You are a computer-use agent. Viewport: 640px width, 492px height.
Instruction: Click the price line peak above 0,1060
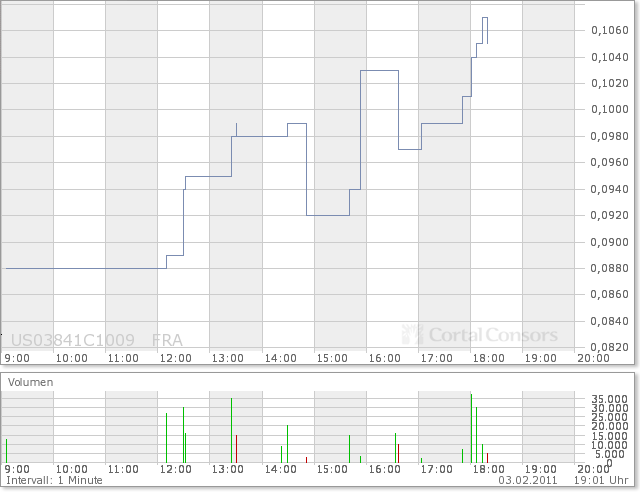point(485,18)
